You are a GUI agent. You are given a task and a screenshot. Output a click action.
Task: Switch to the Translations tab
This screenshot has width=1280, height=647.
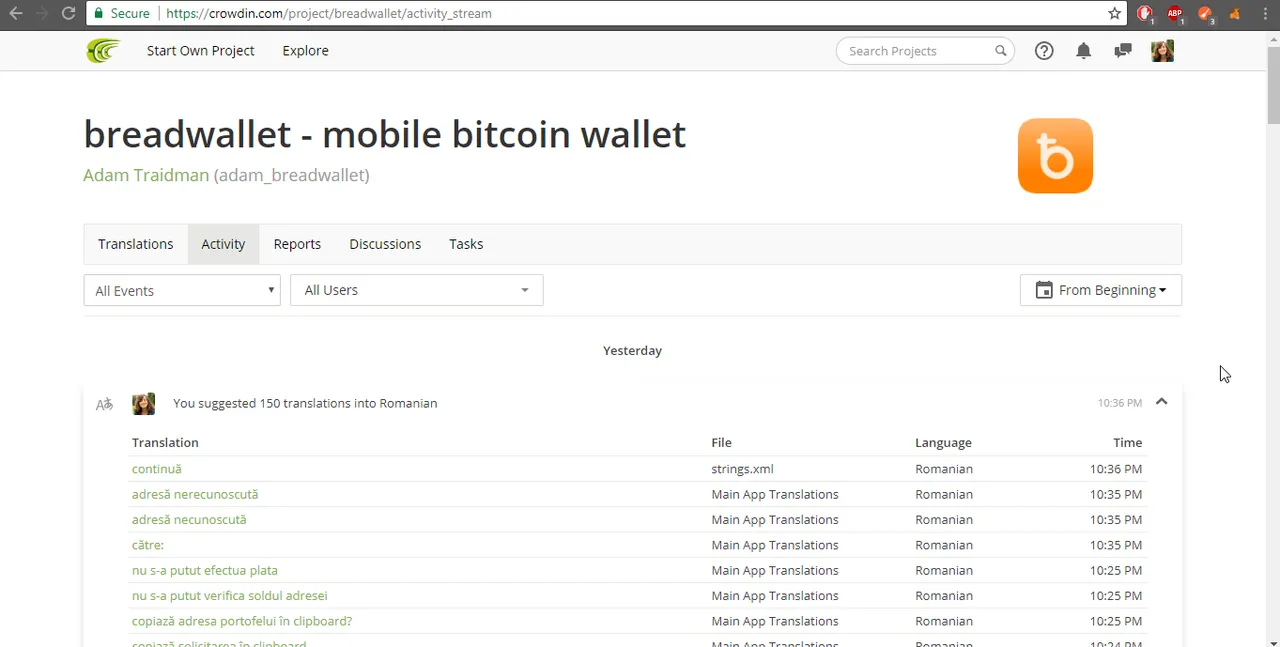point(135,244)
